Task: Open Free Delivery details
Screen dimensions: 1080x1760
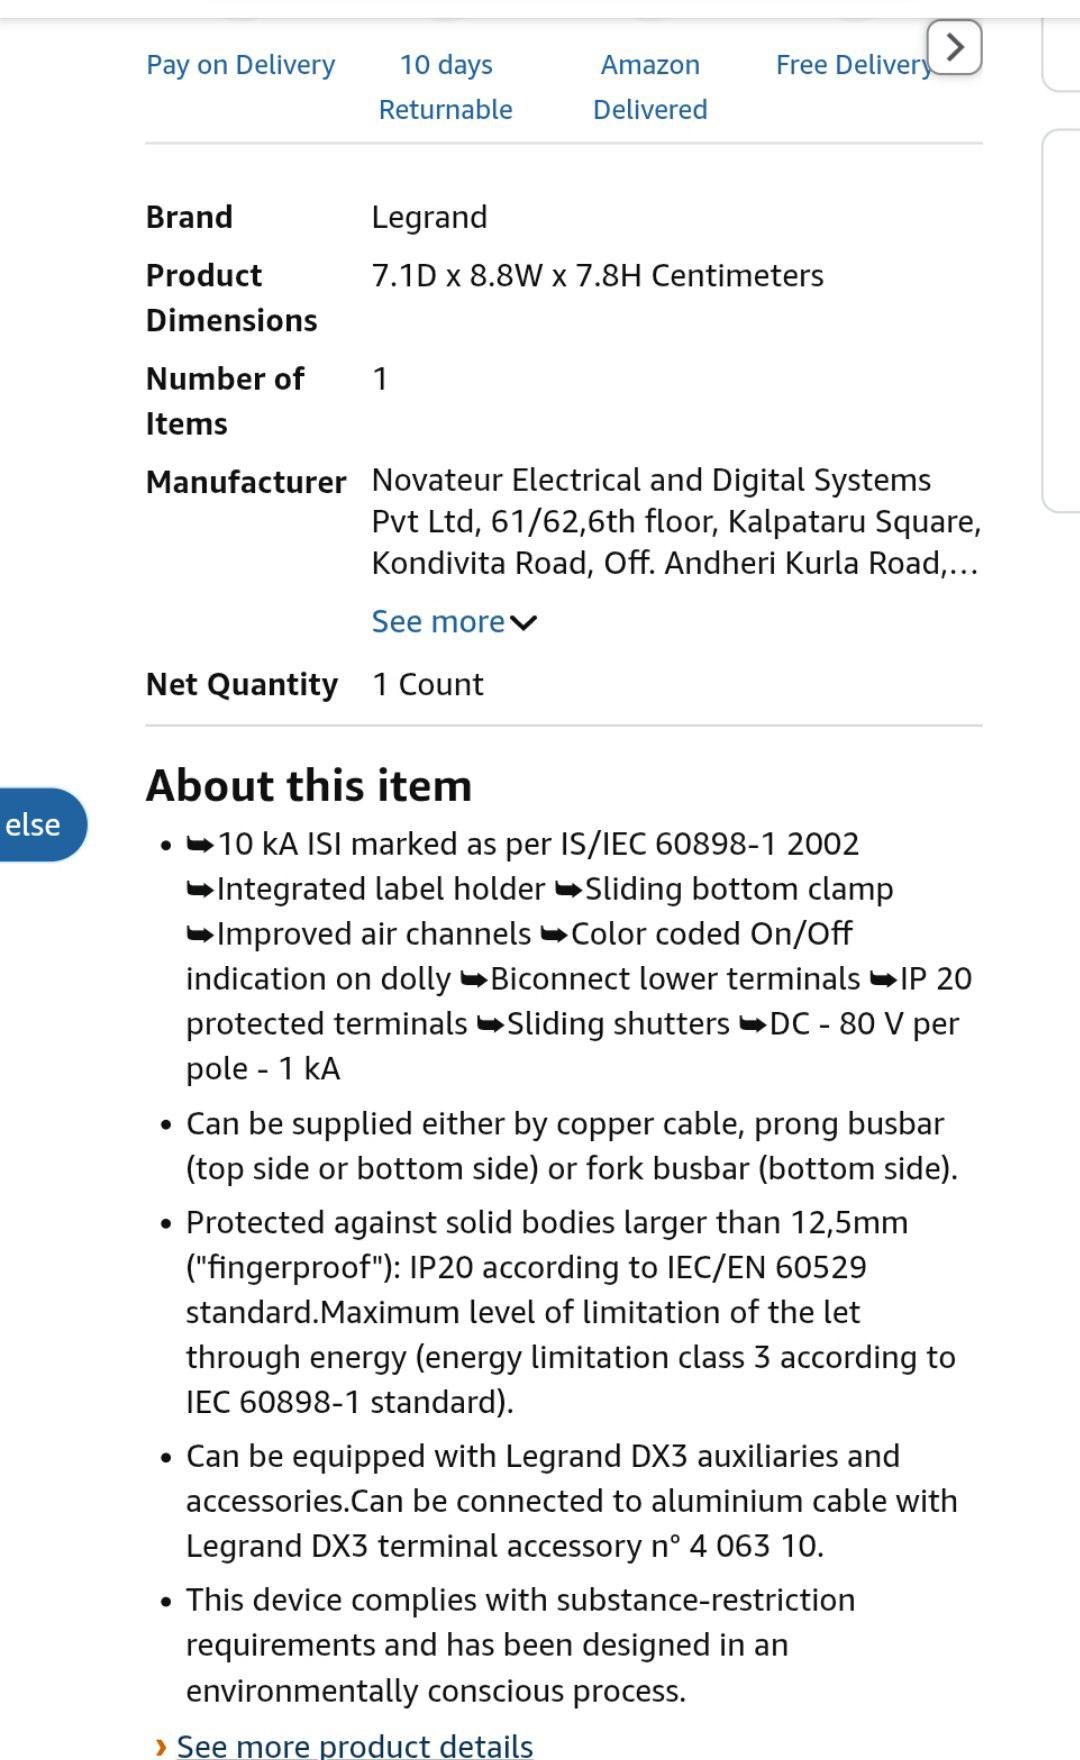Action: click(853, 65)
